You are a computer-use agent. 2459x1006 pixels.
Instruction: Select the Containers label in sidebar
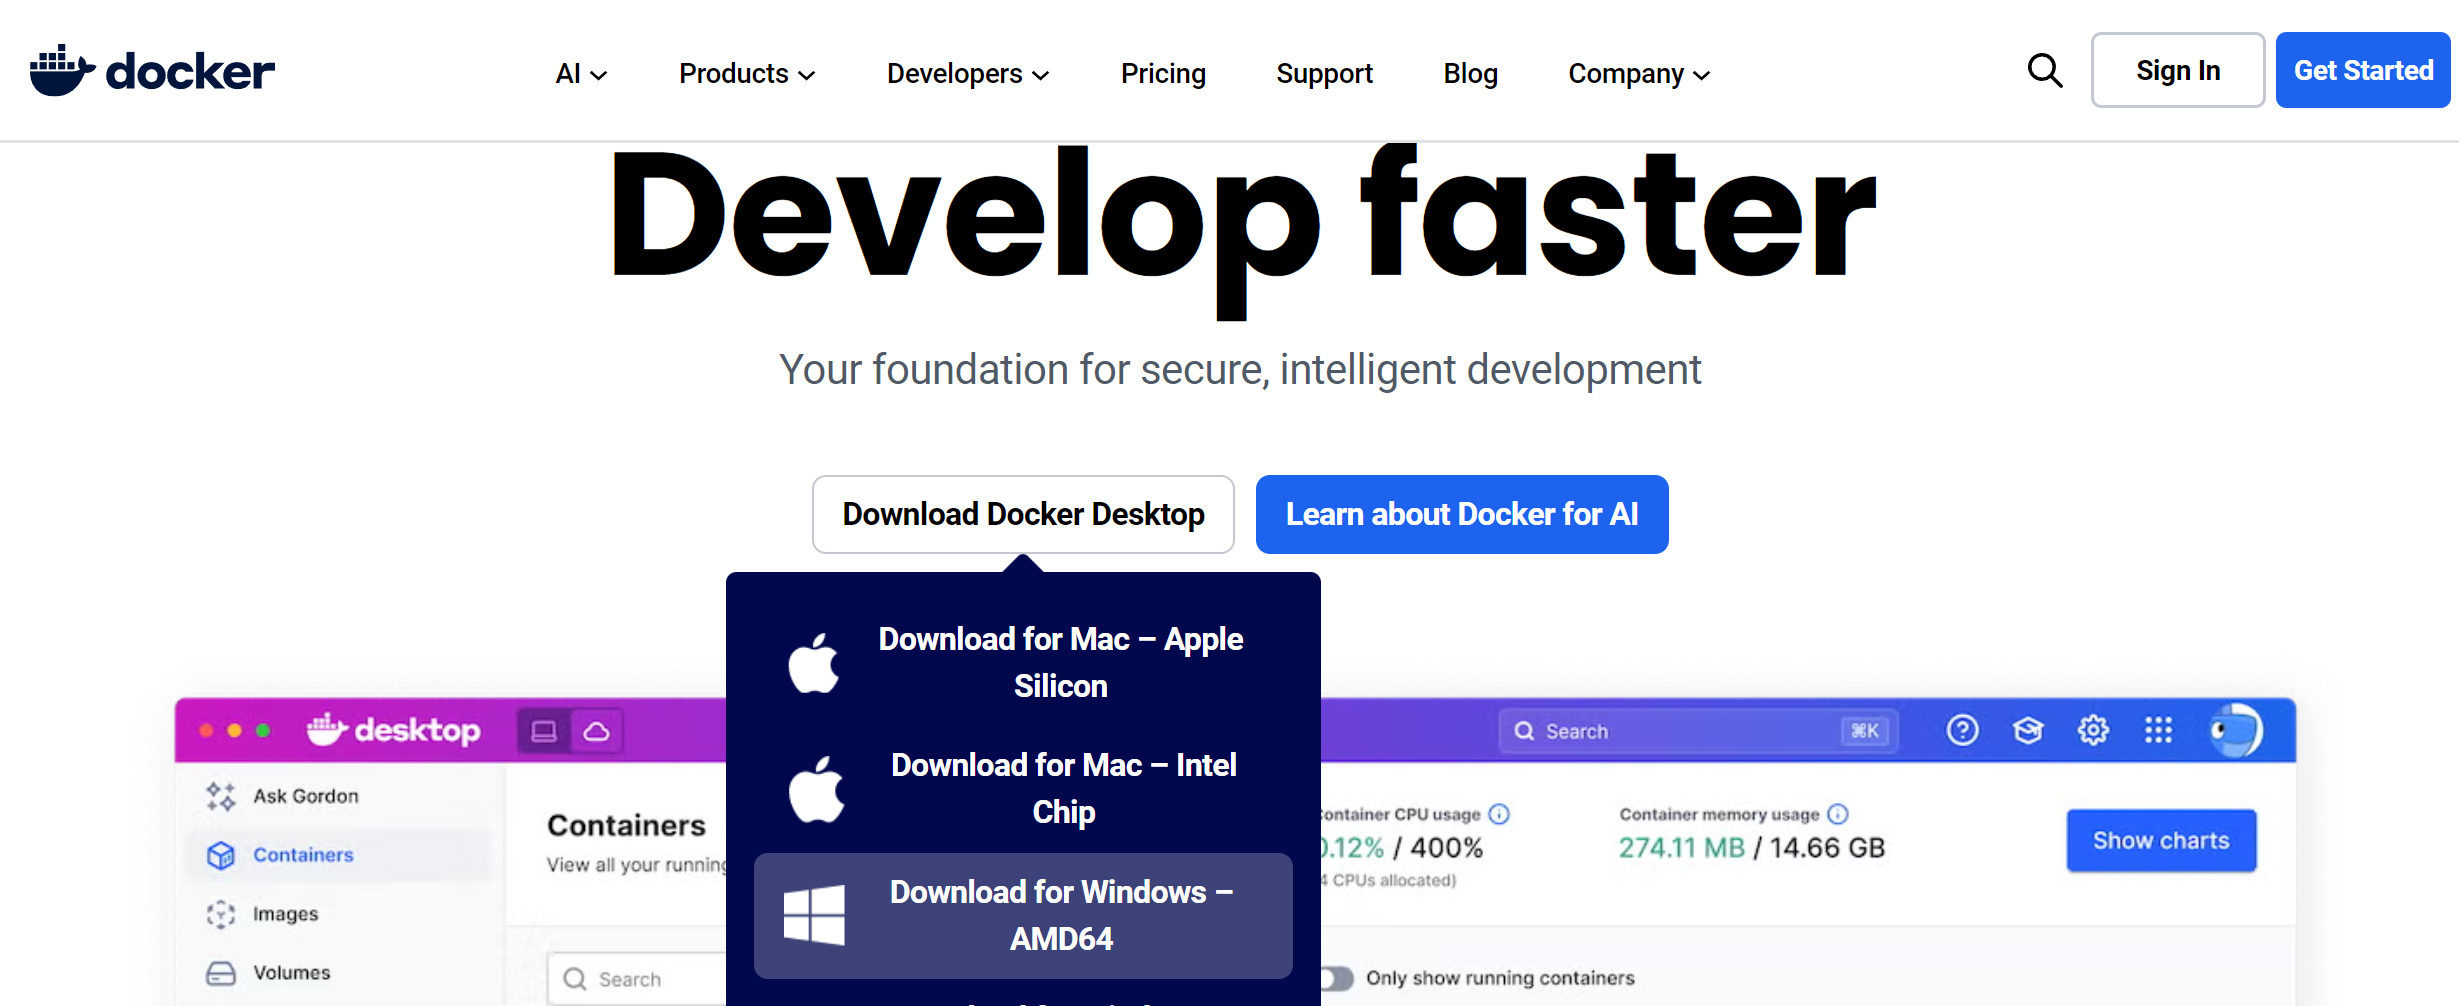(x=303, y=855)
